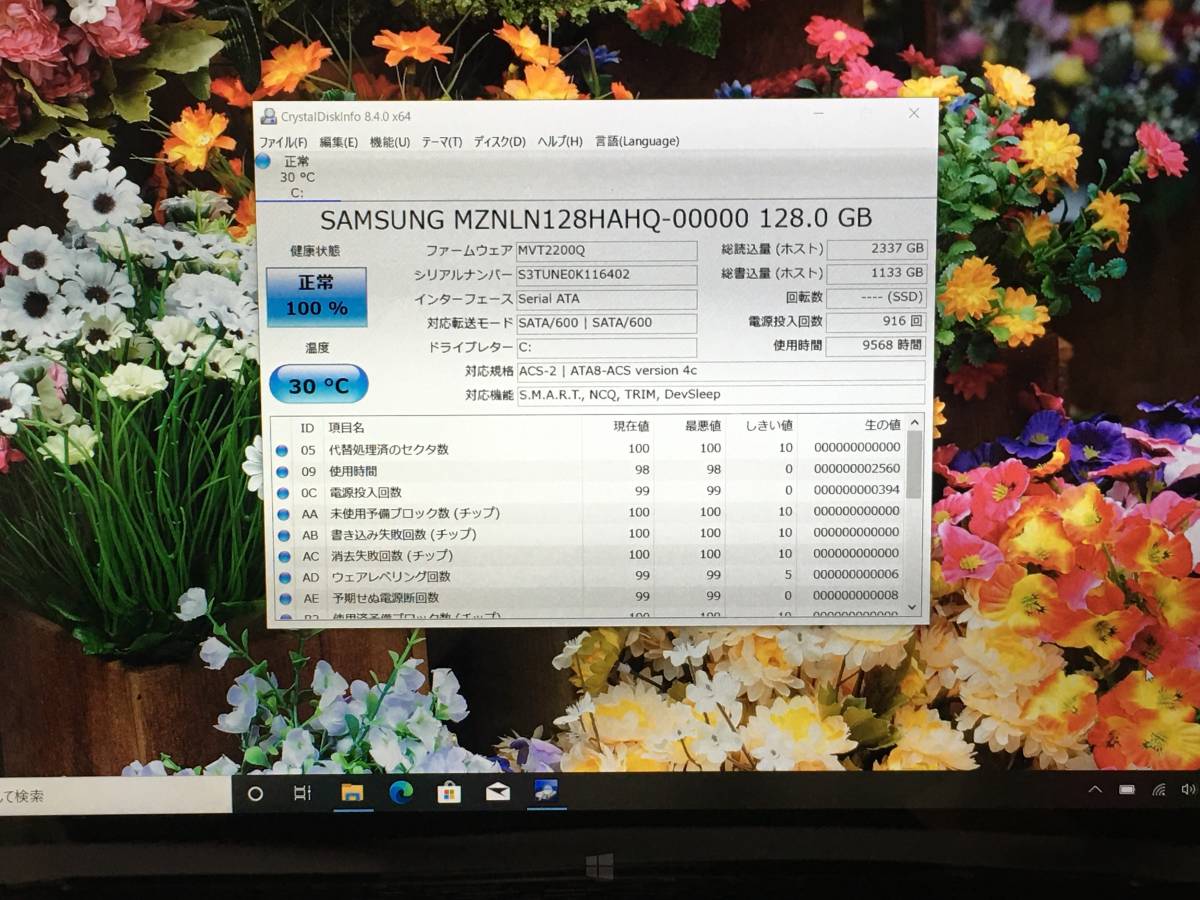This screenshot has width=1200, height=900.
Task: Open the Microsoft Store taskbar icon
Action: pyautogui.click(x=447, y=792)
